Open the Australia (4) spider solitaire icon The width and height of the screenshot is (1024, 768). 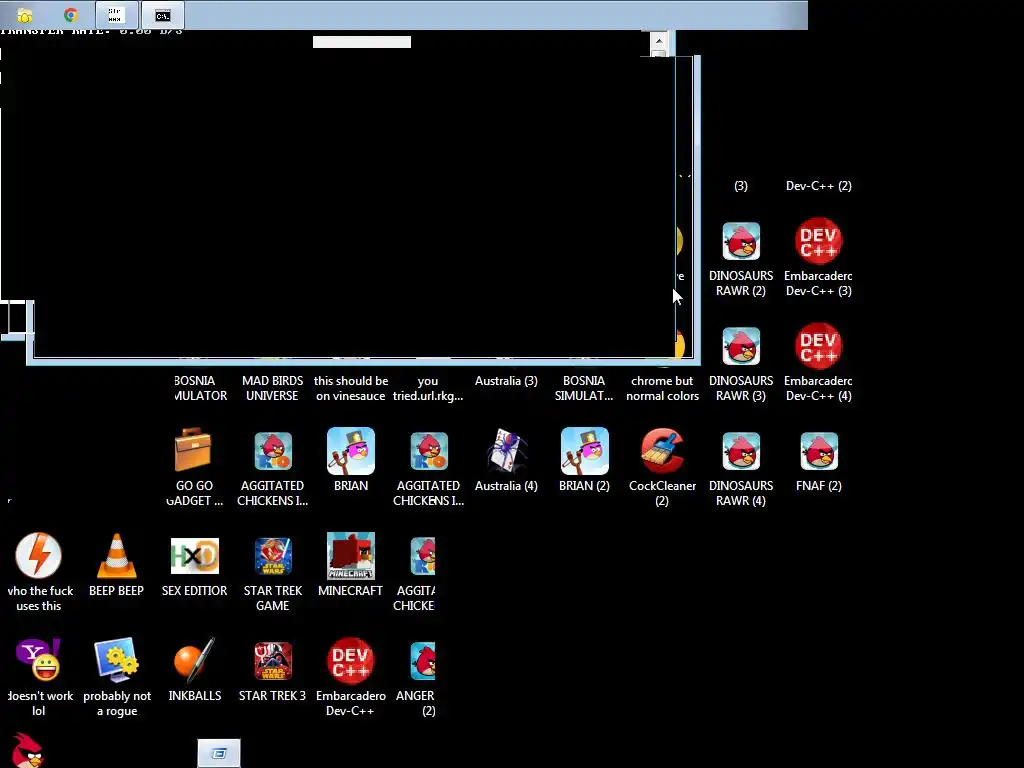[x=506, y=451]
